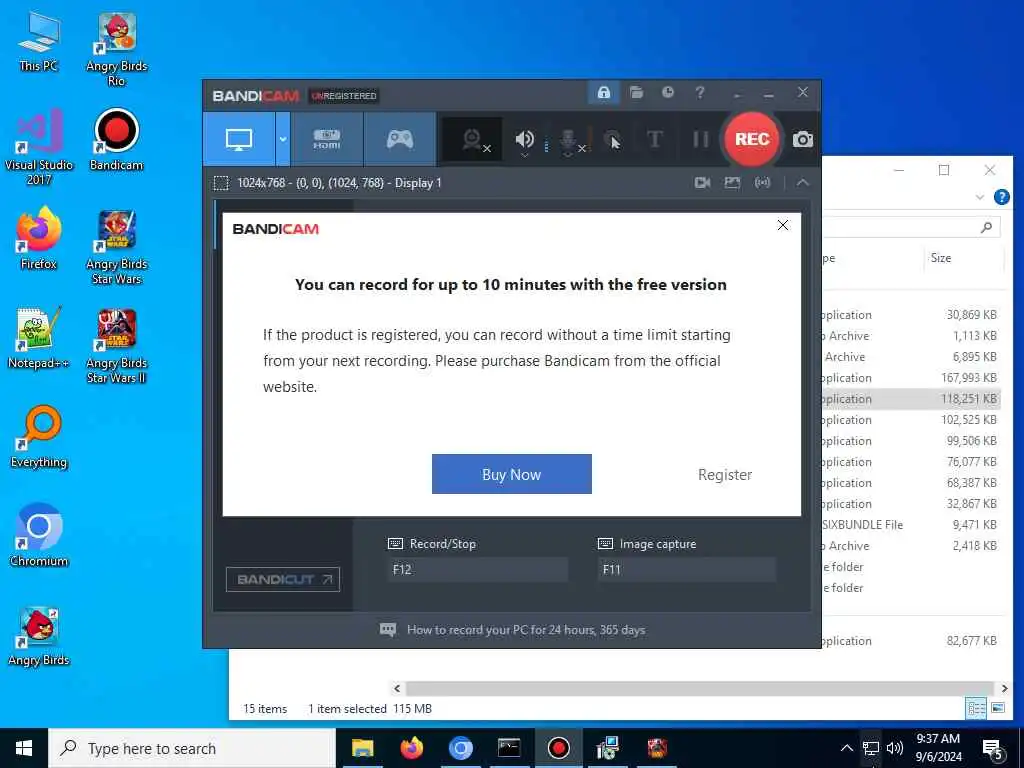This screenshot has height=768, width=1024.
Task: Toggle microphone recording icon
Action: 569,140
